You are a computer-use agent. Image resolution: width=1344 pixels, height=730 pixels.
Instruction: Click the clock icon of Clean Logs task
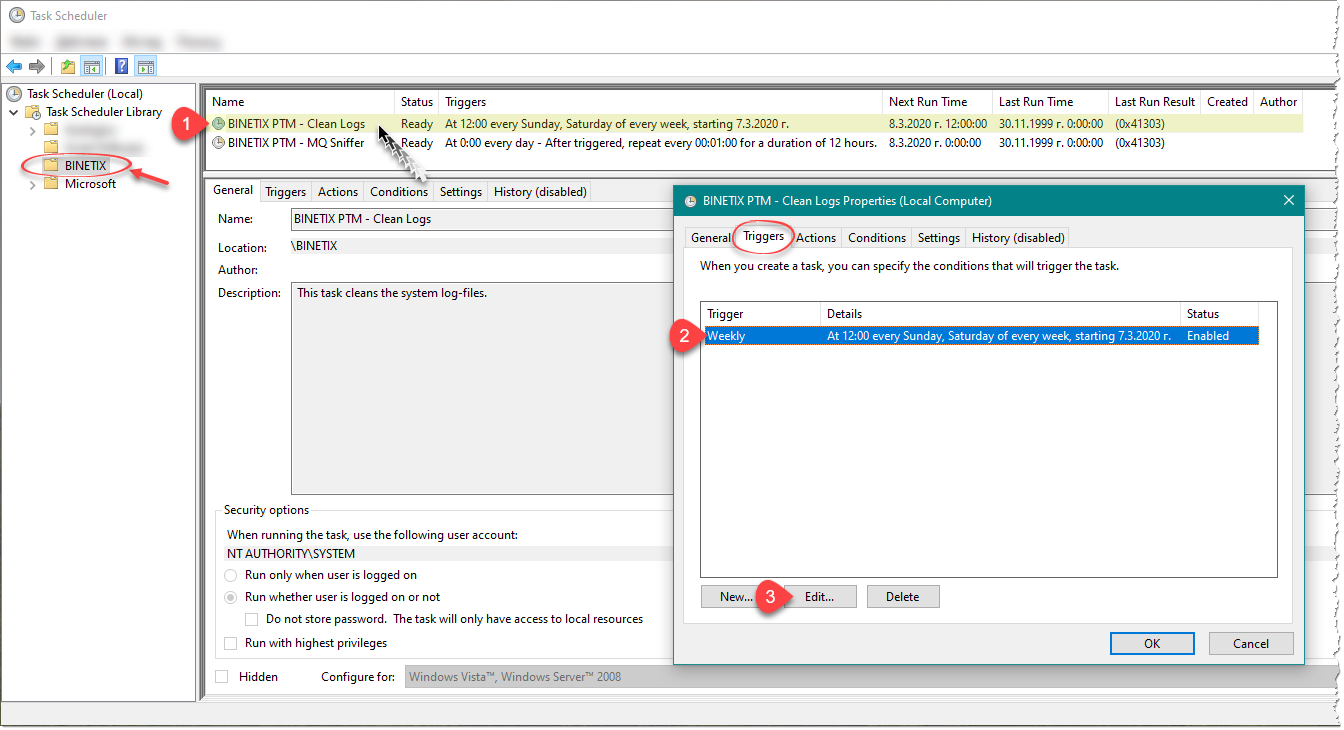[219, 124]
